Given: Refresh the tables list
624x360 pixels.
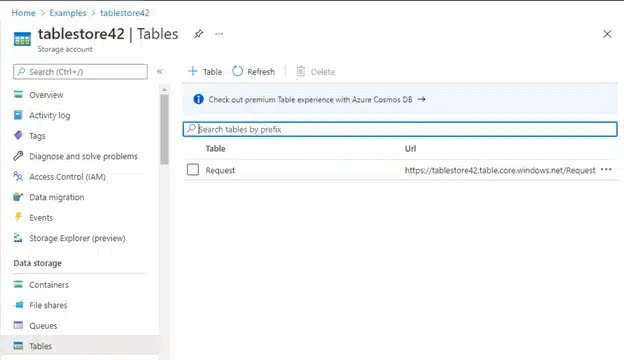Looking at the screenshot, I should click(x=254, y=72).
